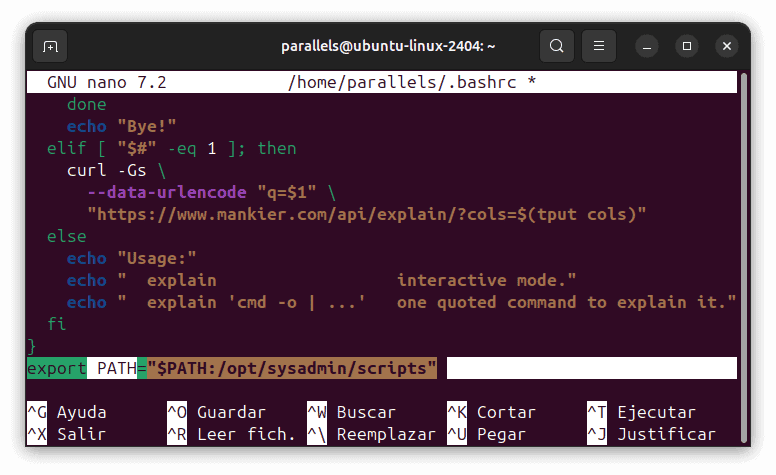This screenshot has width=776, height=475.
Task: Place cursor on the 'done' line
Action: [x=87, y=104]
